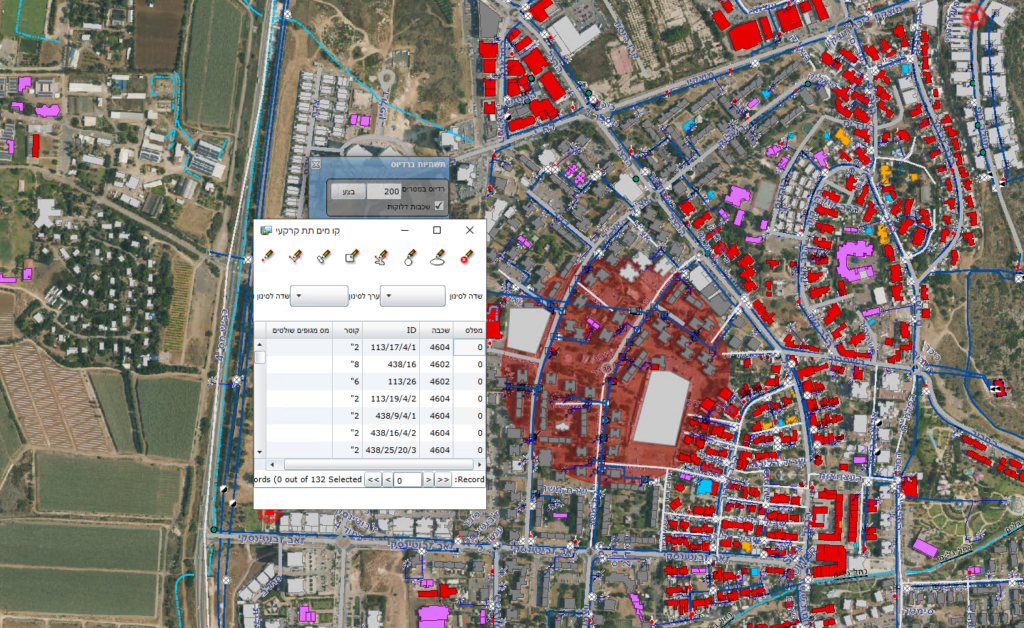Select the circle selection pencil tool
Viewport: 1024px width, 628px height.
[x=409, y=257]
